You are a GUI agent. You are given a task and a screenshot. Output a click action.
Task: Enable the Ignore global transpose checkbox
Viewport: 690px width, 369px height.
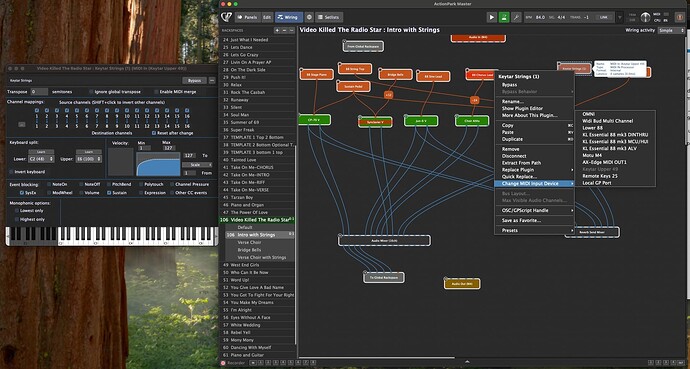[x=91, y=92]
